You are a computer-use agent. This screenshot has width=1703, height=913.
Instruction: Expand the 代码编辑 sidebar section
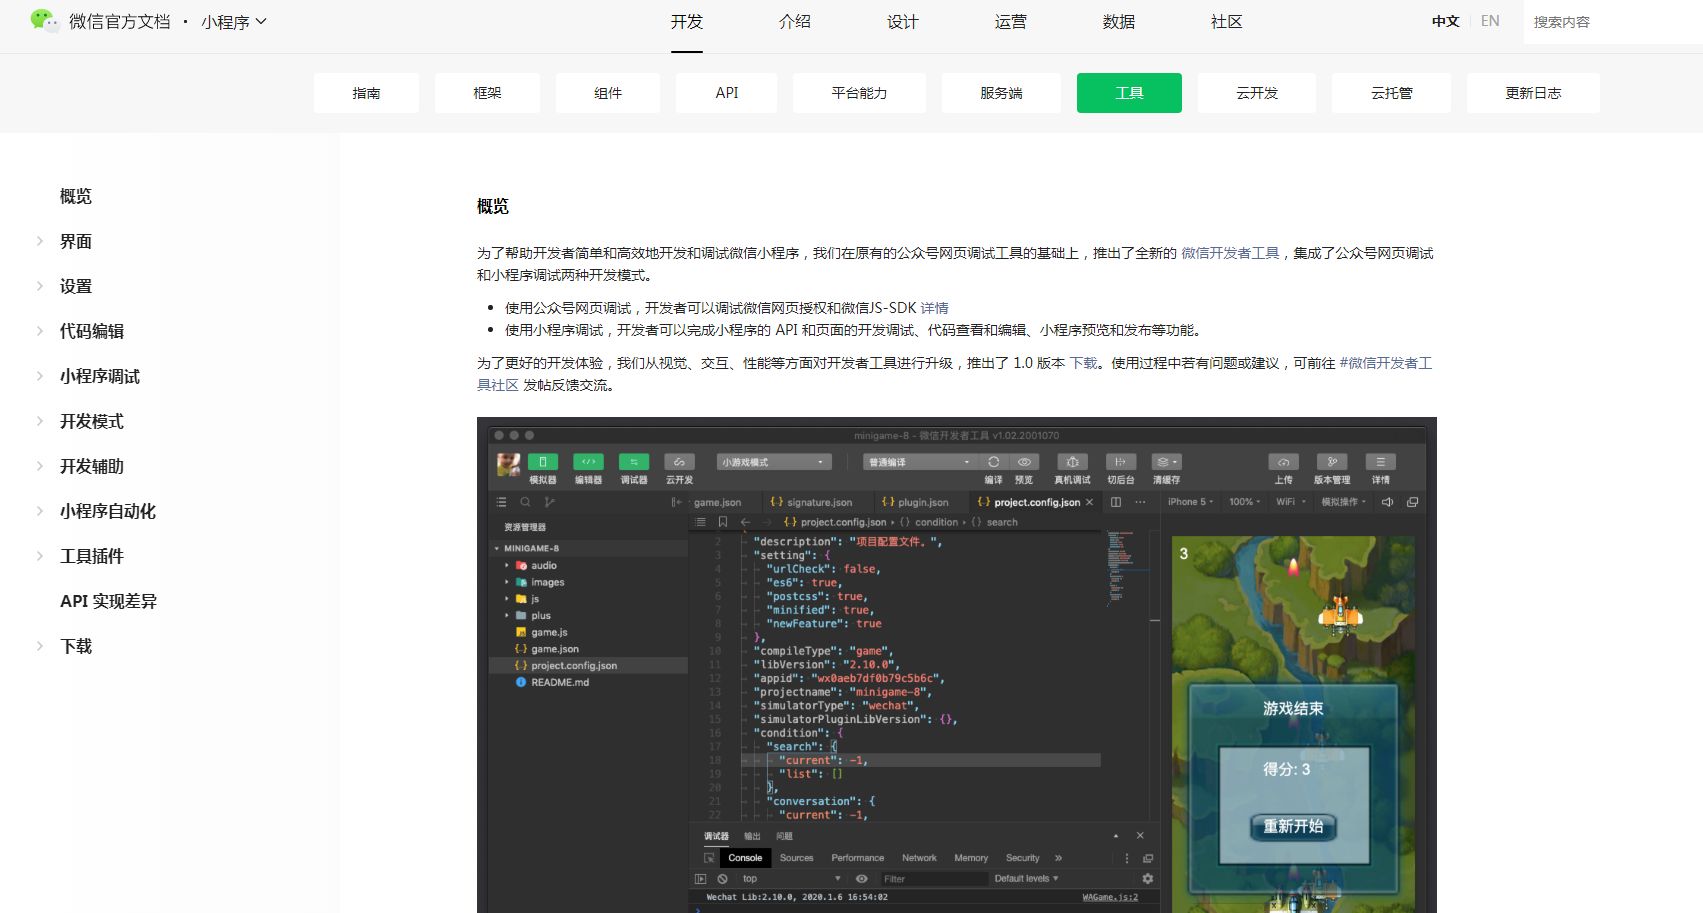coord(92,331)
